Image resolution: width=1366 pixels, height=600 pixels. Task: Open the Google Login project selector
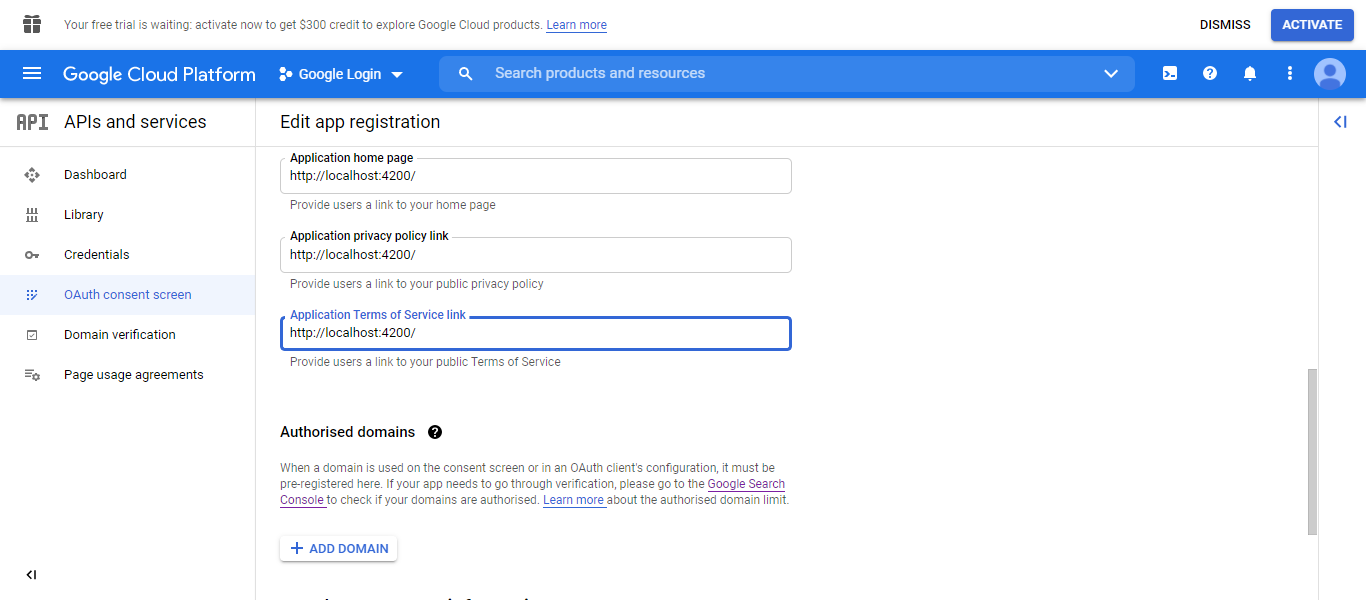pyautogui.click(x=340, y=73)
